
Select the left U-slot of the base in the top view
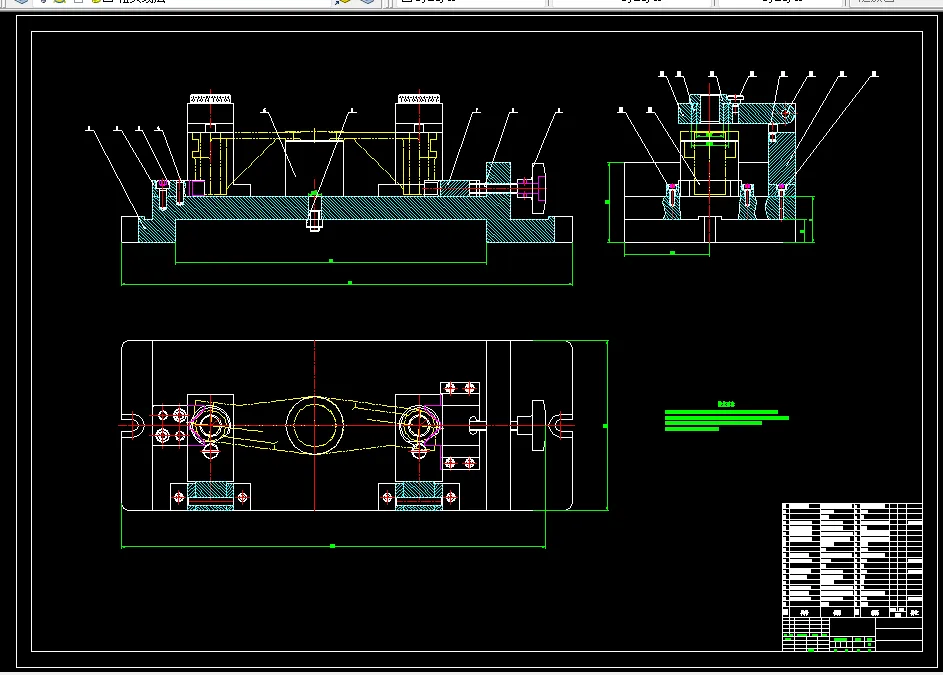[132, 425]
